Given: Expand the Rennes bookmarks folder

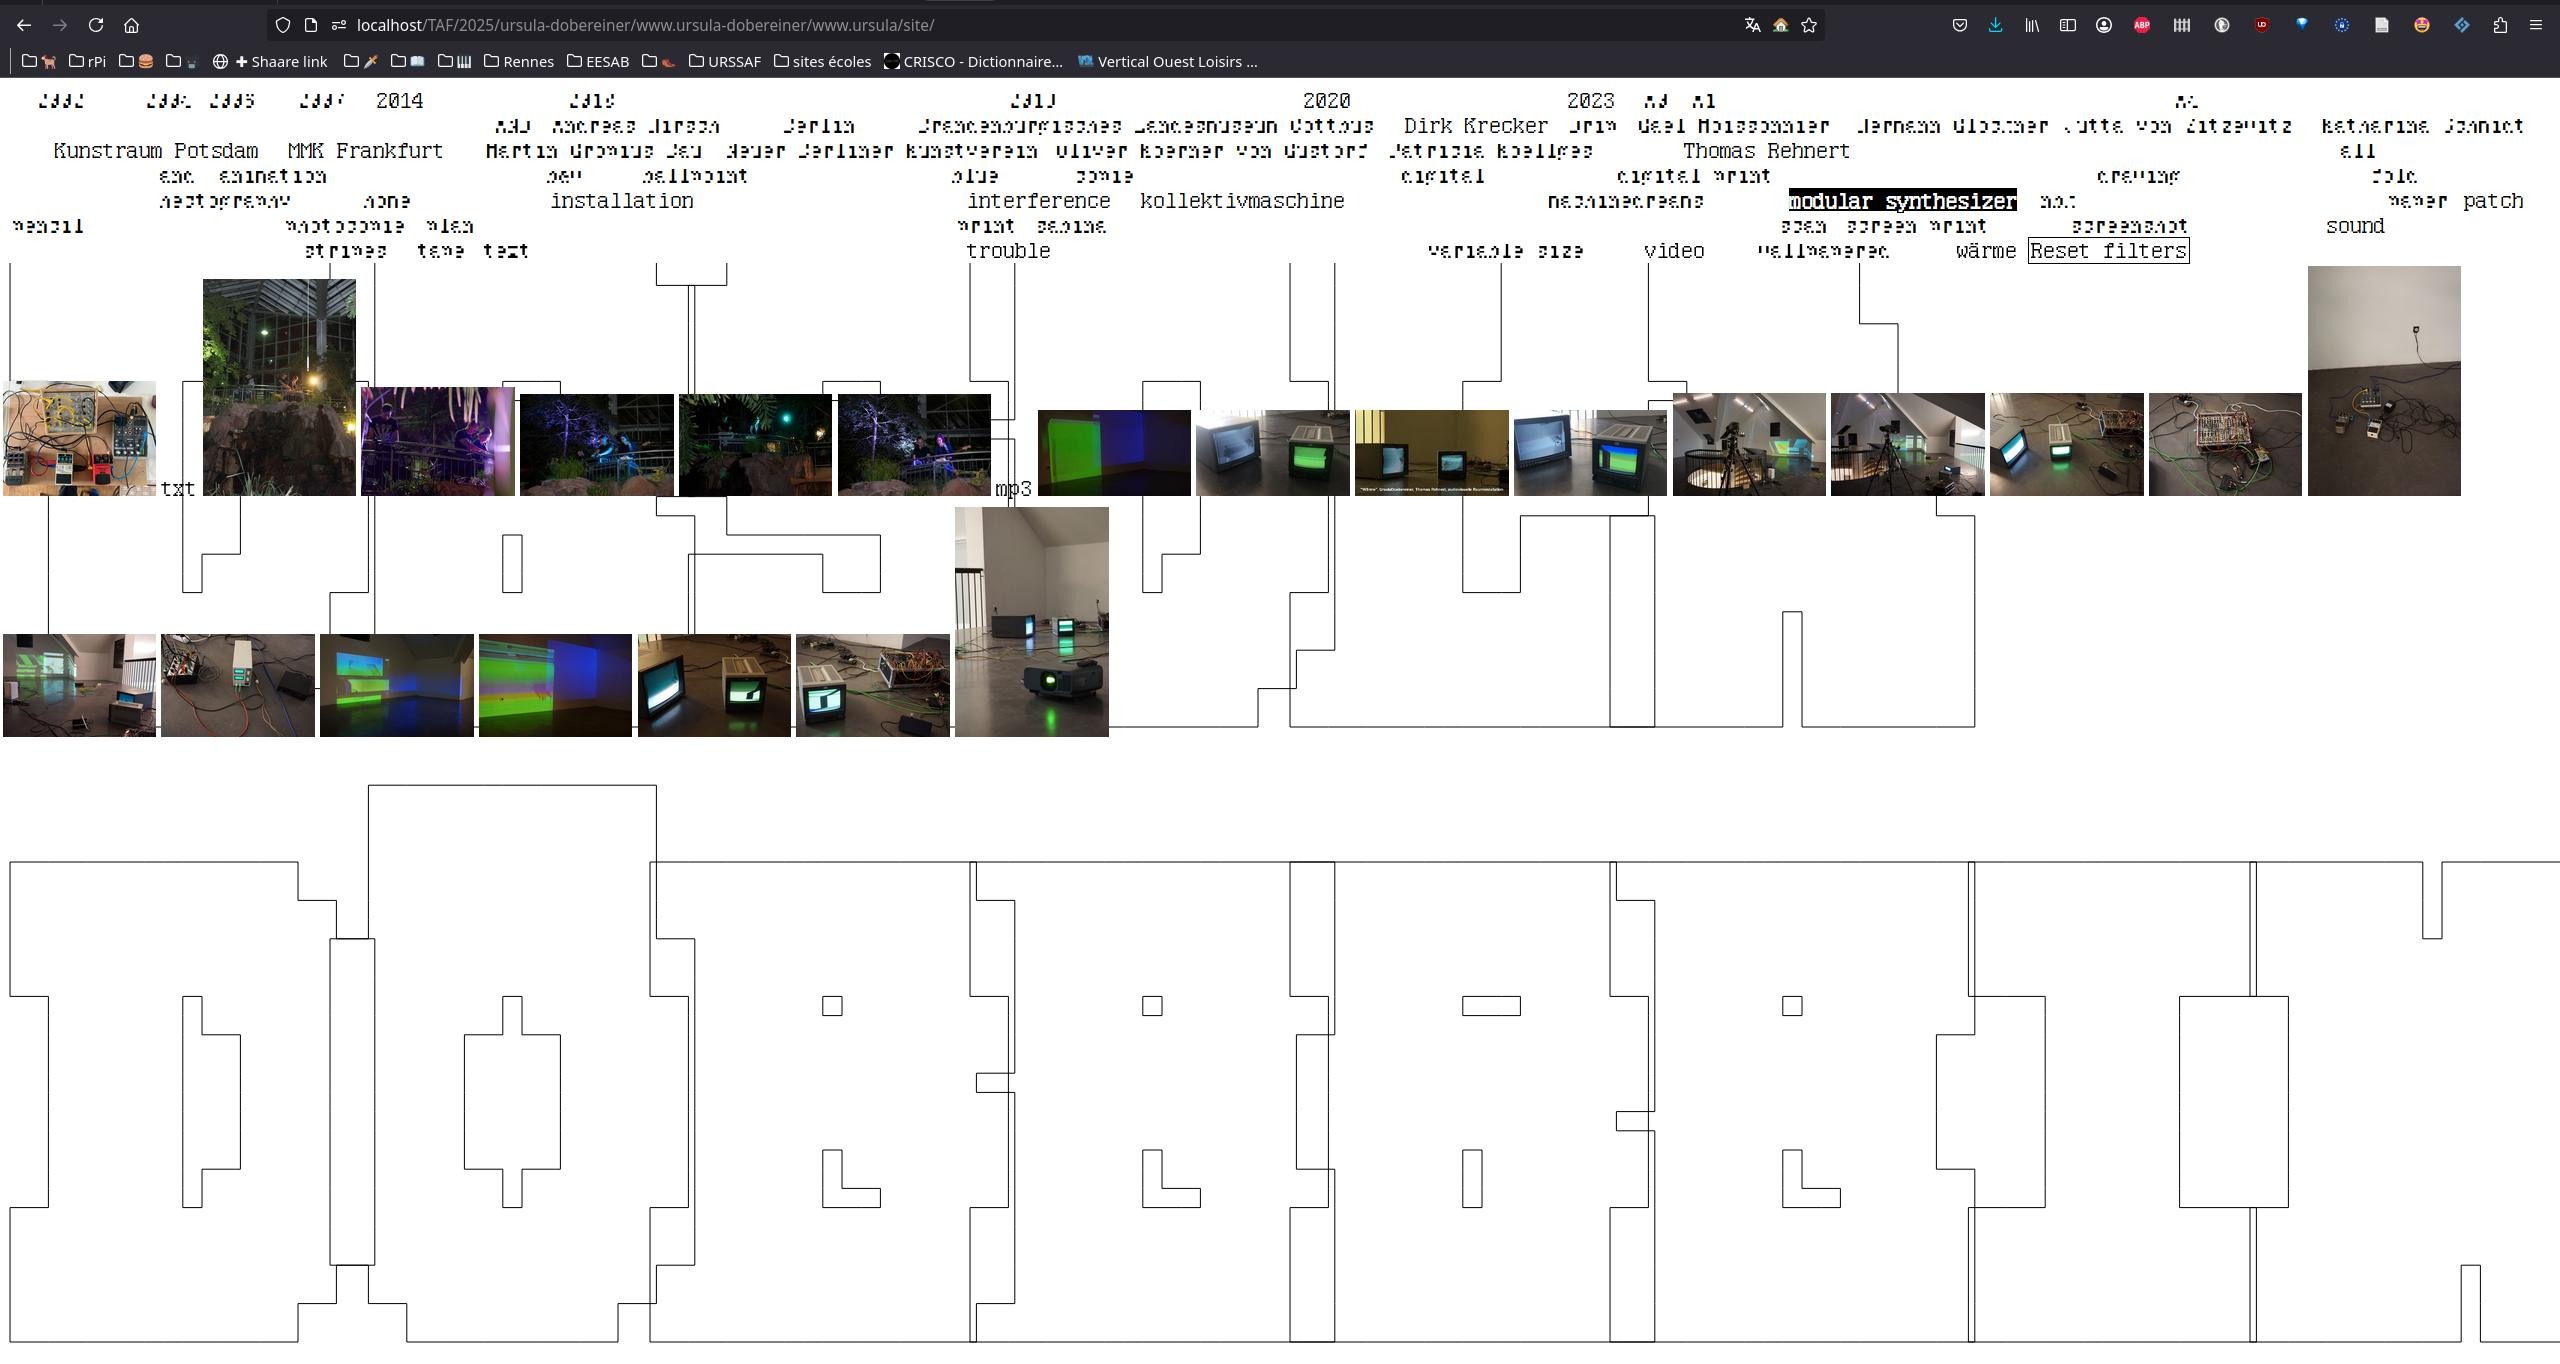Looking at the screenshot, I should pos(519,62).
